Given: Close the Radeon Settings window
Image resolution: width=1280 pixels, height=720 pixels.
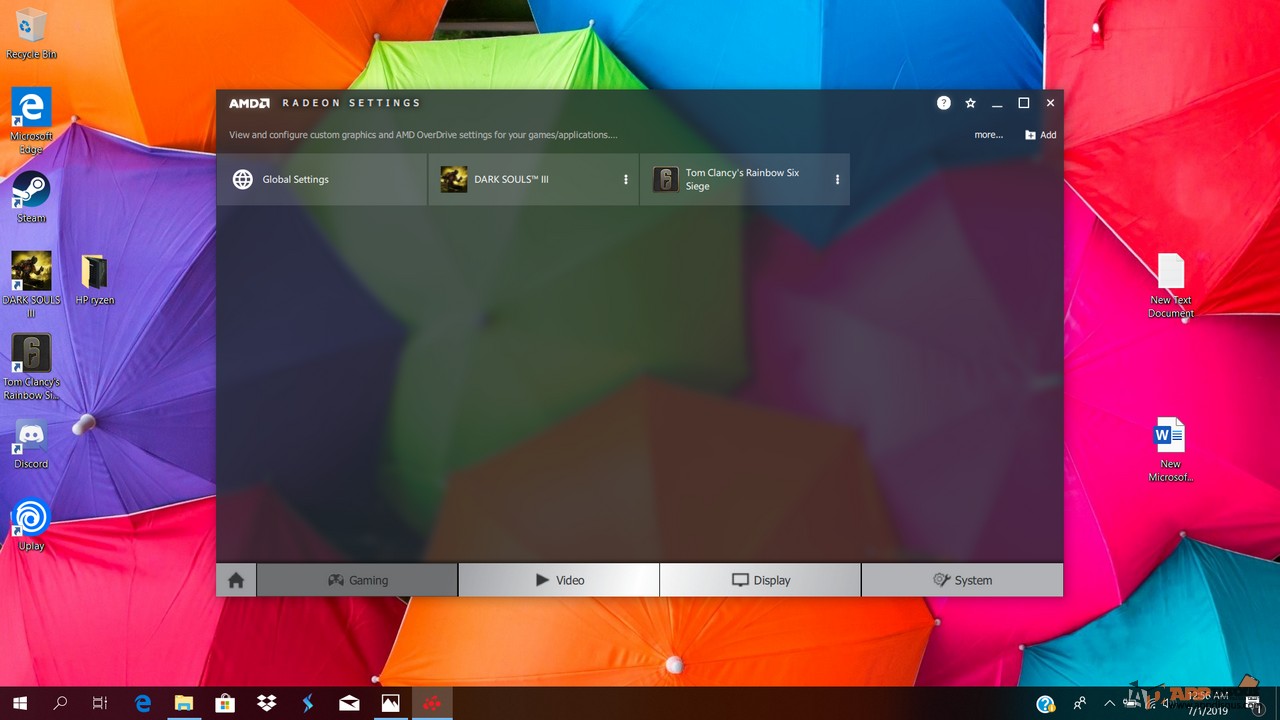Looking at the screenshot, I should pyautogui.click(x=1050, y=103).
